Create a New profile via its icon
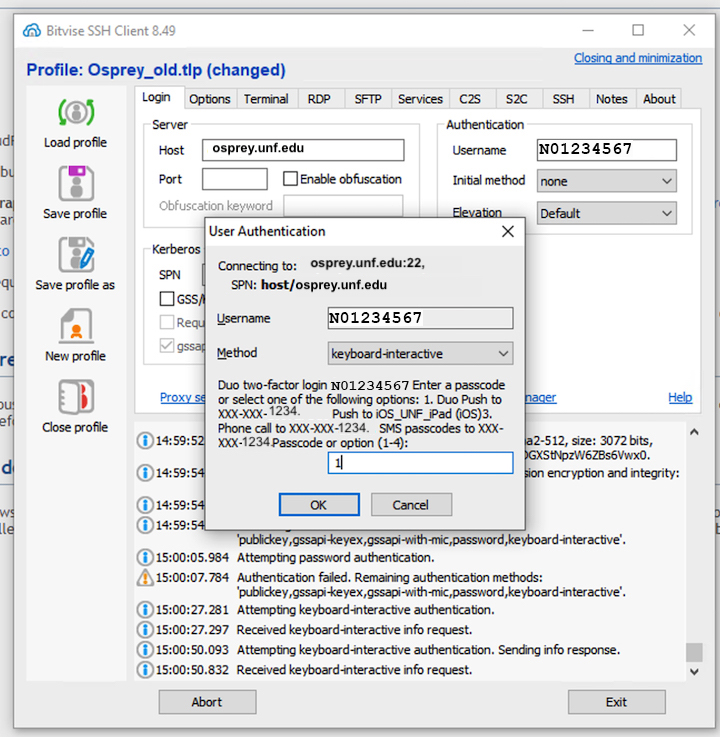Screen dimensions: 720x737 pyautogui.click(x=76, y=326)
